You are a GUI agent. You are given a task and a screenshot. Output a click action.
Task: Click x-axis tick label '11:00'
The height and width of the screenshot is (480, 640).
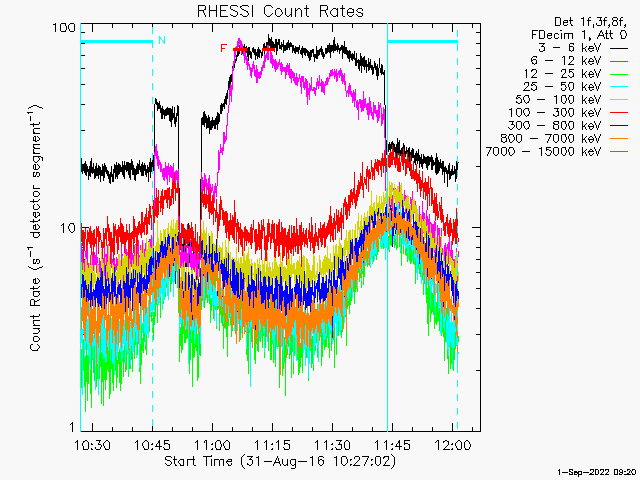[212, 445]
